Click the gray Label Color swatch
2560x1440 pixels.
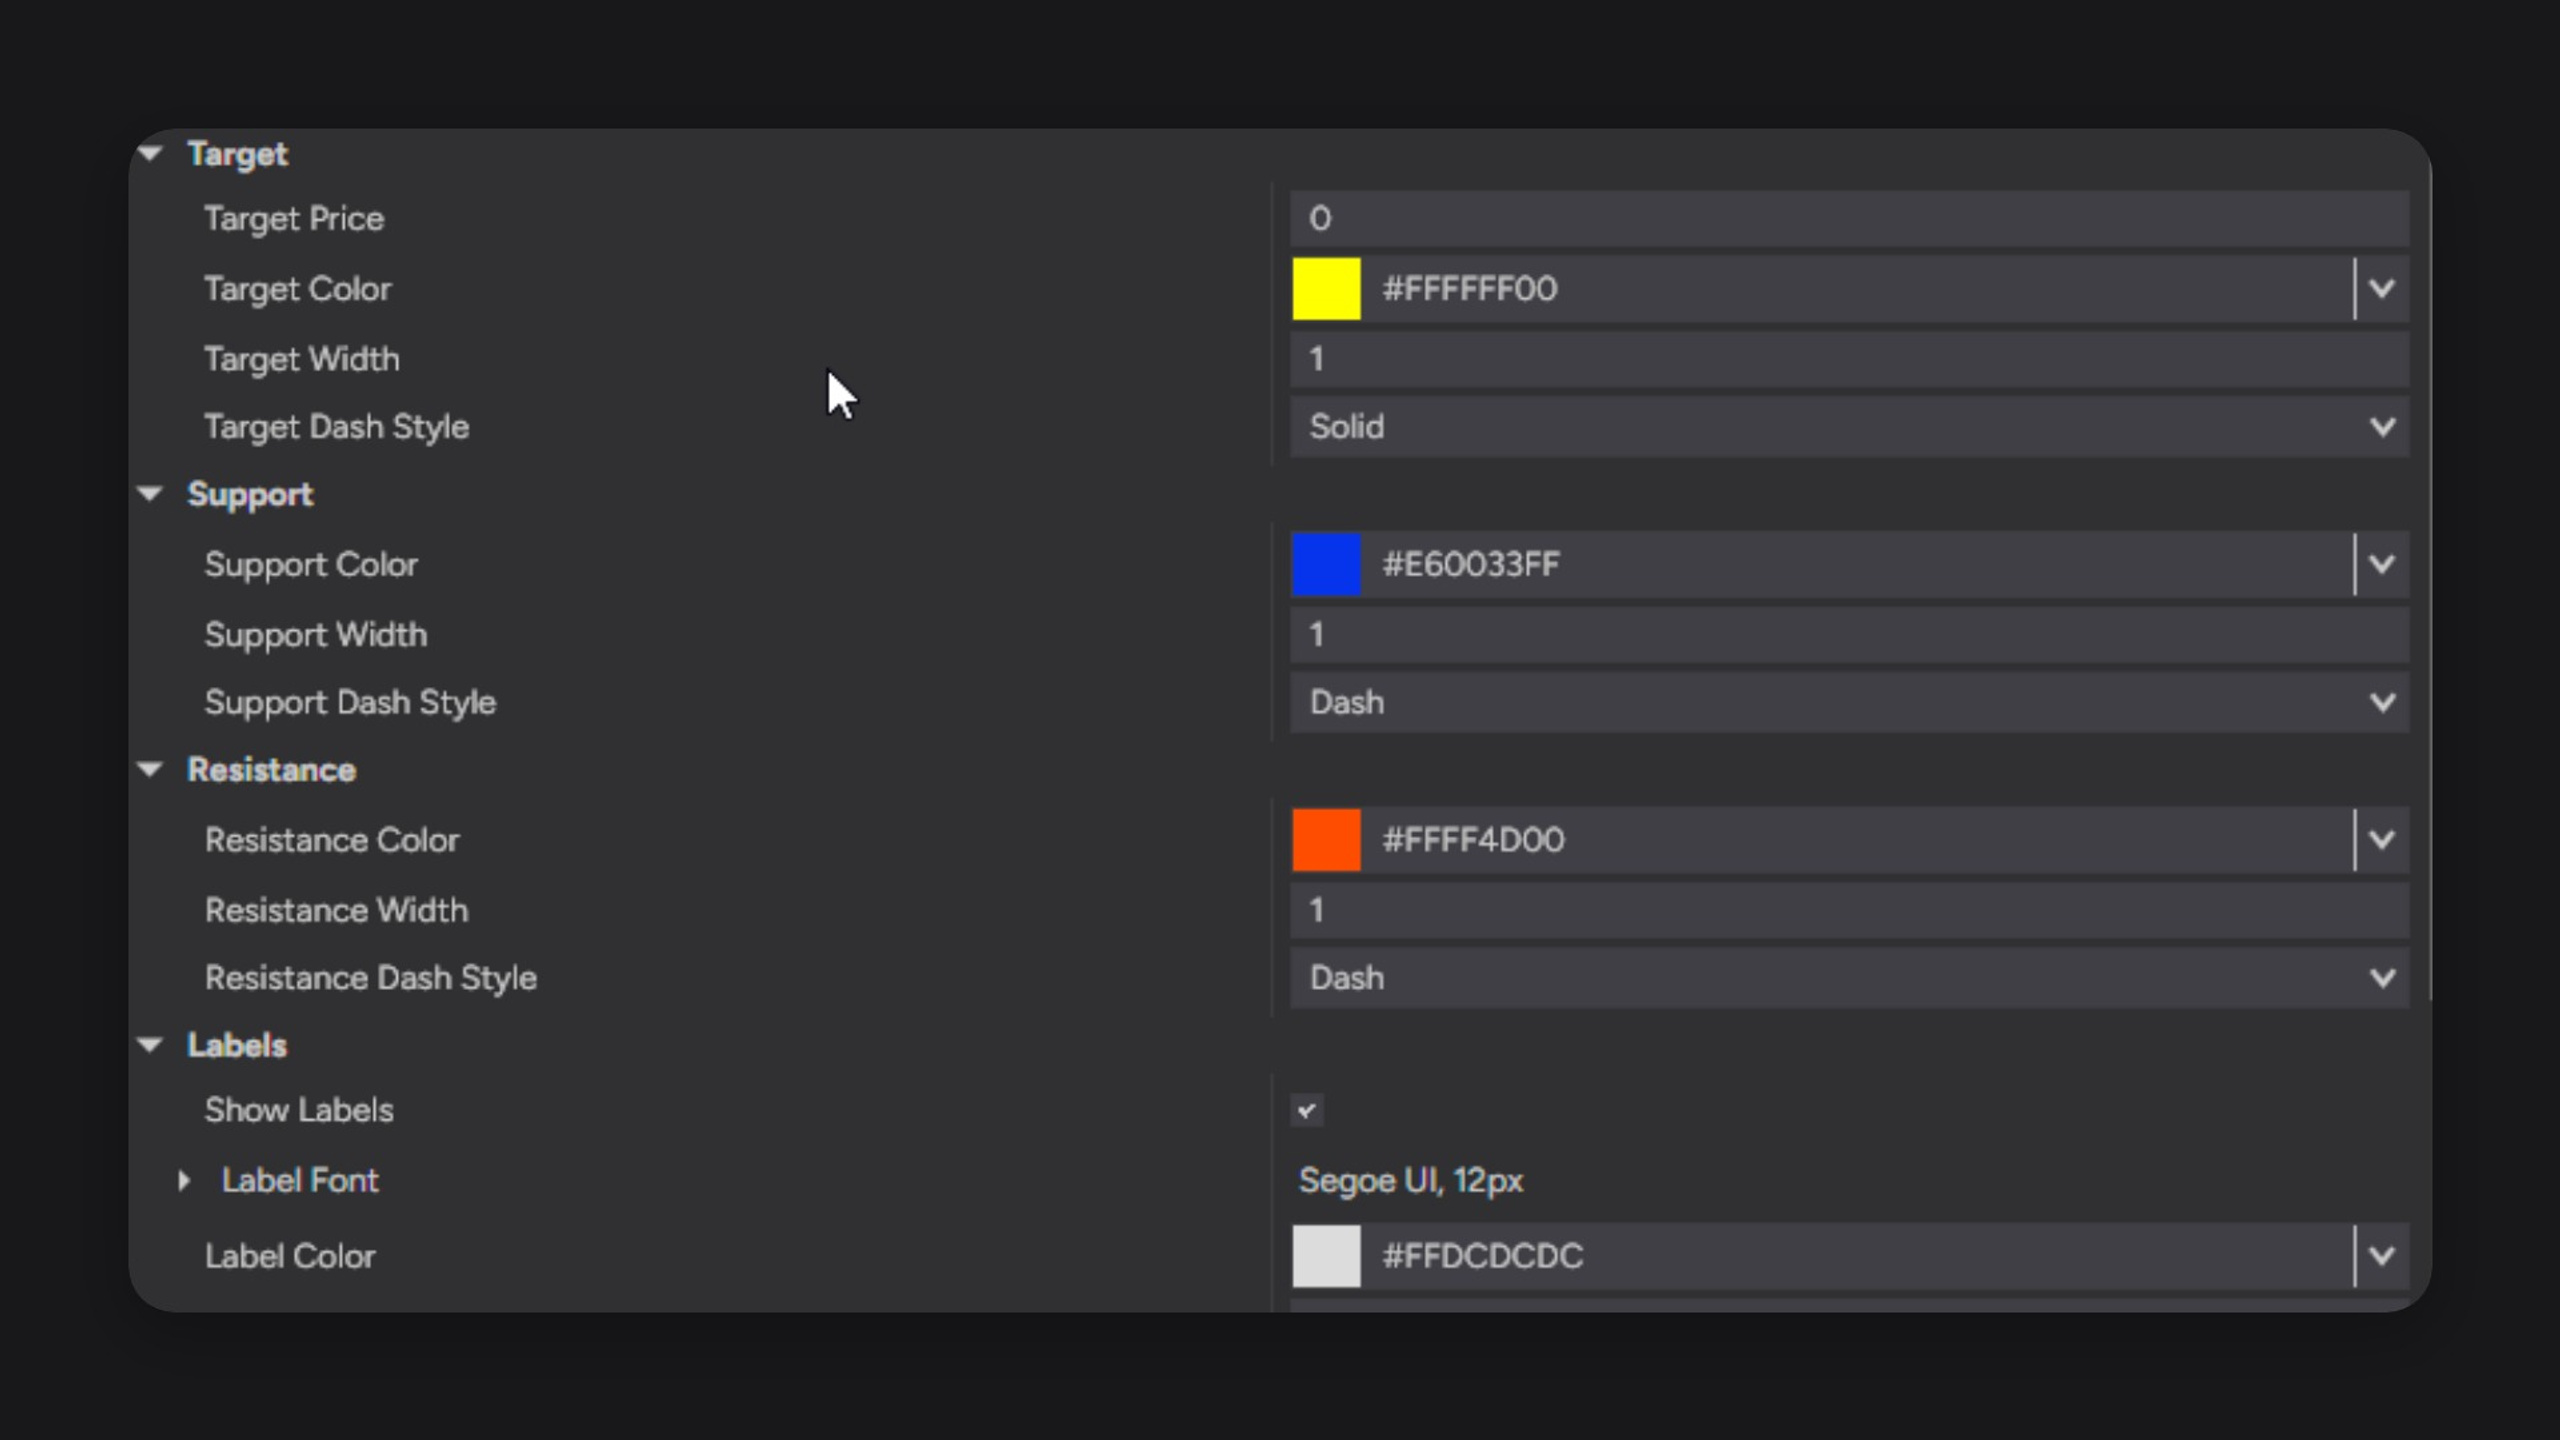coord(1326,1256)
